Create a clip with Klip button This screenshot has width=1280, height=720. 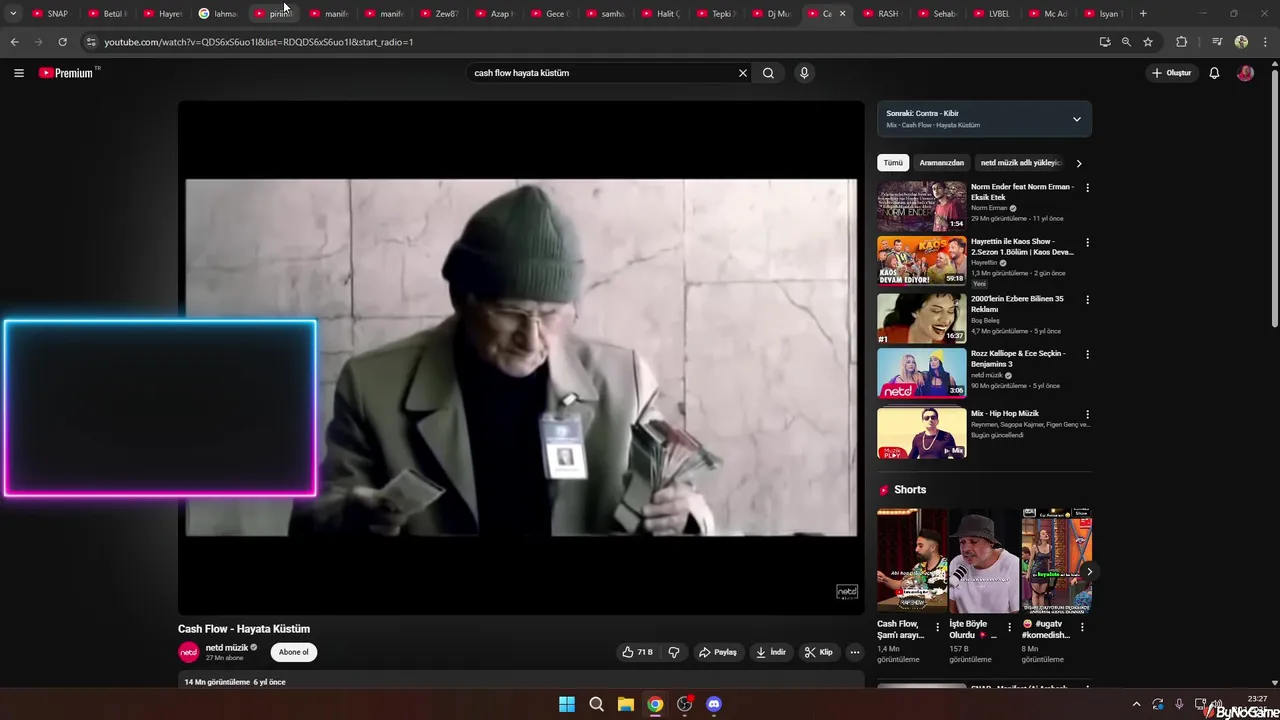pos(819,652)
